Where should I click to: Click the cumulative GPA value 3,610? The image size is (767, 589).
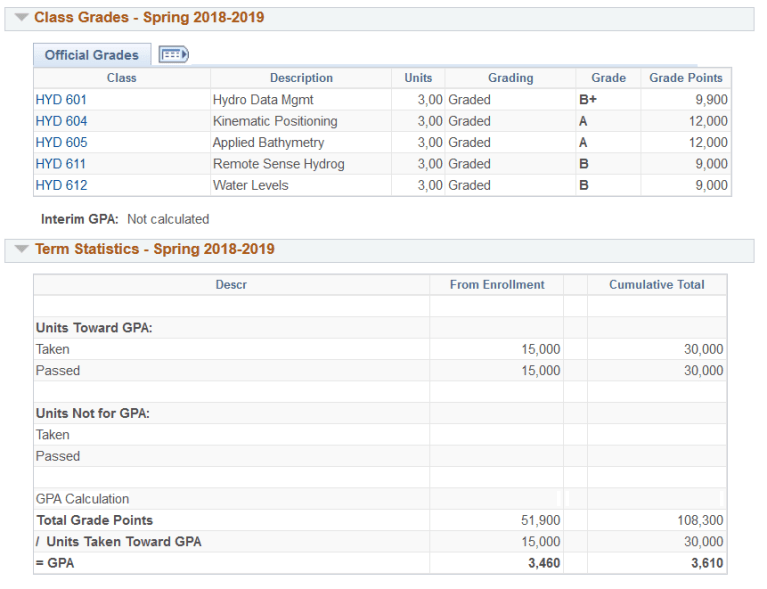pyautogui.click(x=705, y=563)
